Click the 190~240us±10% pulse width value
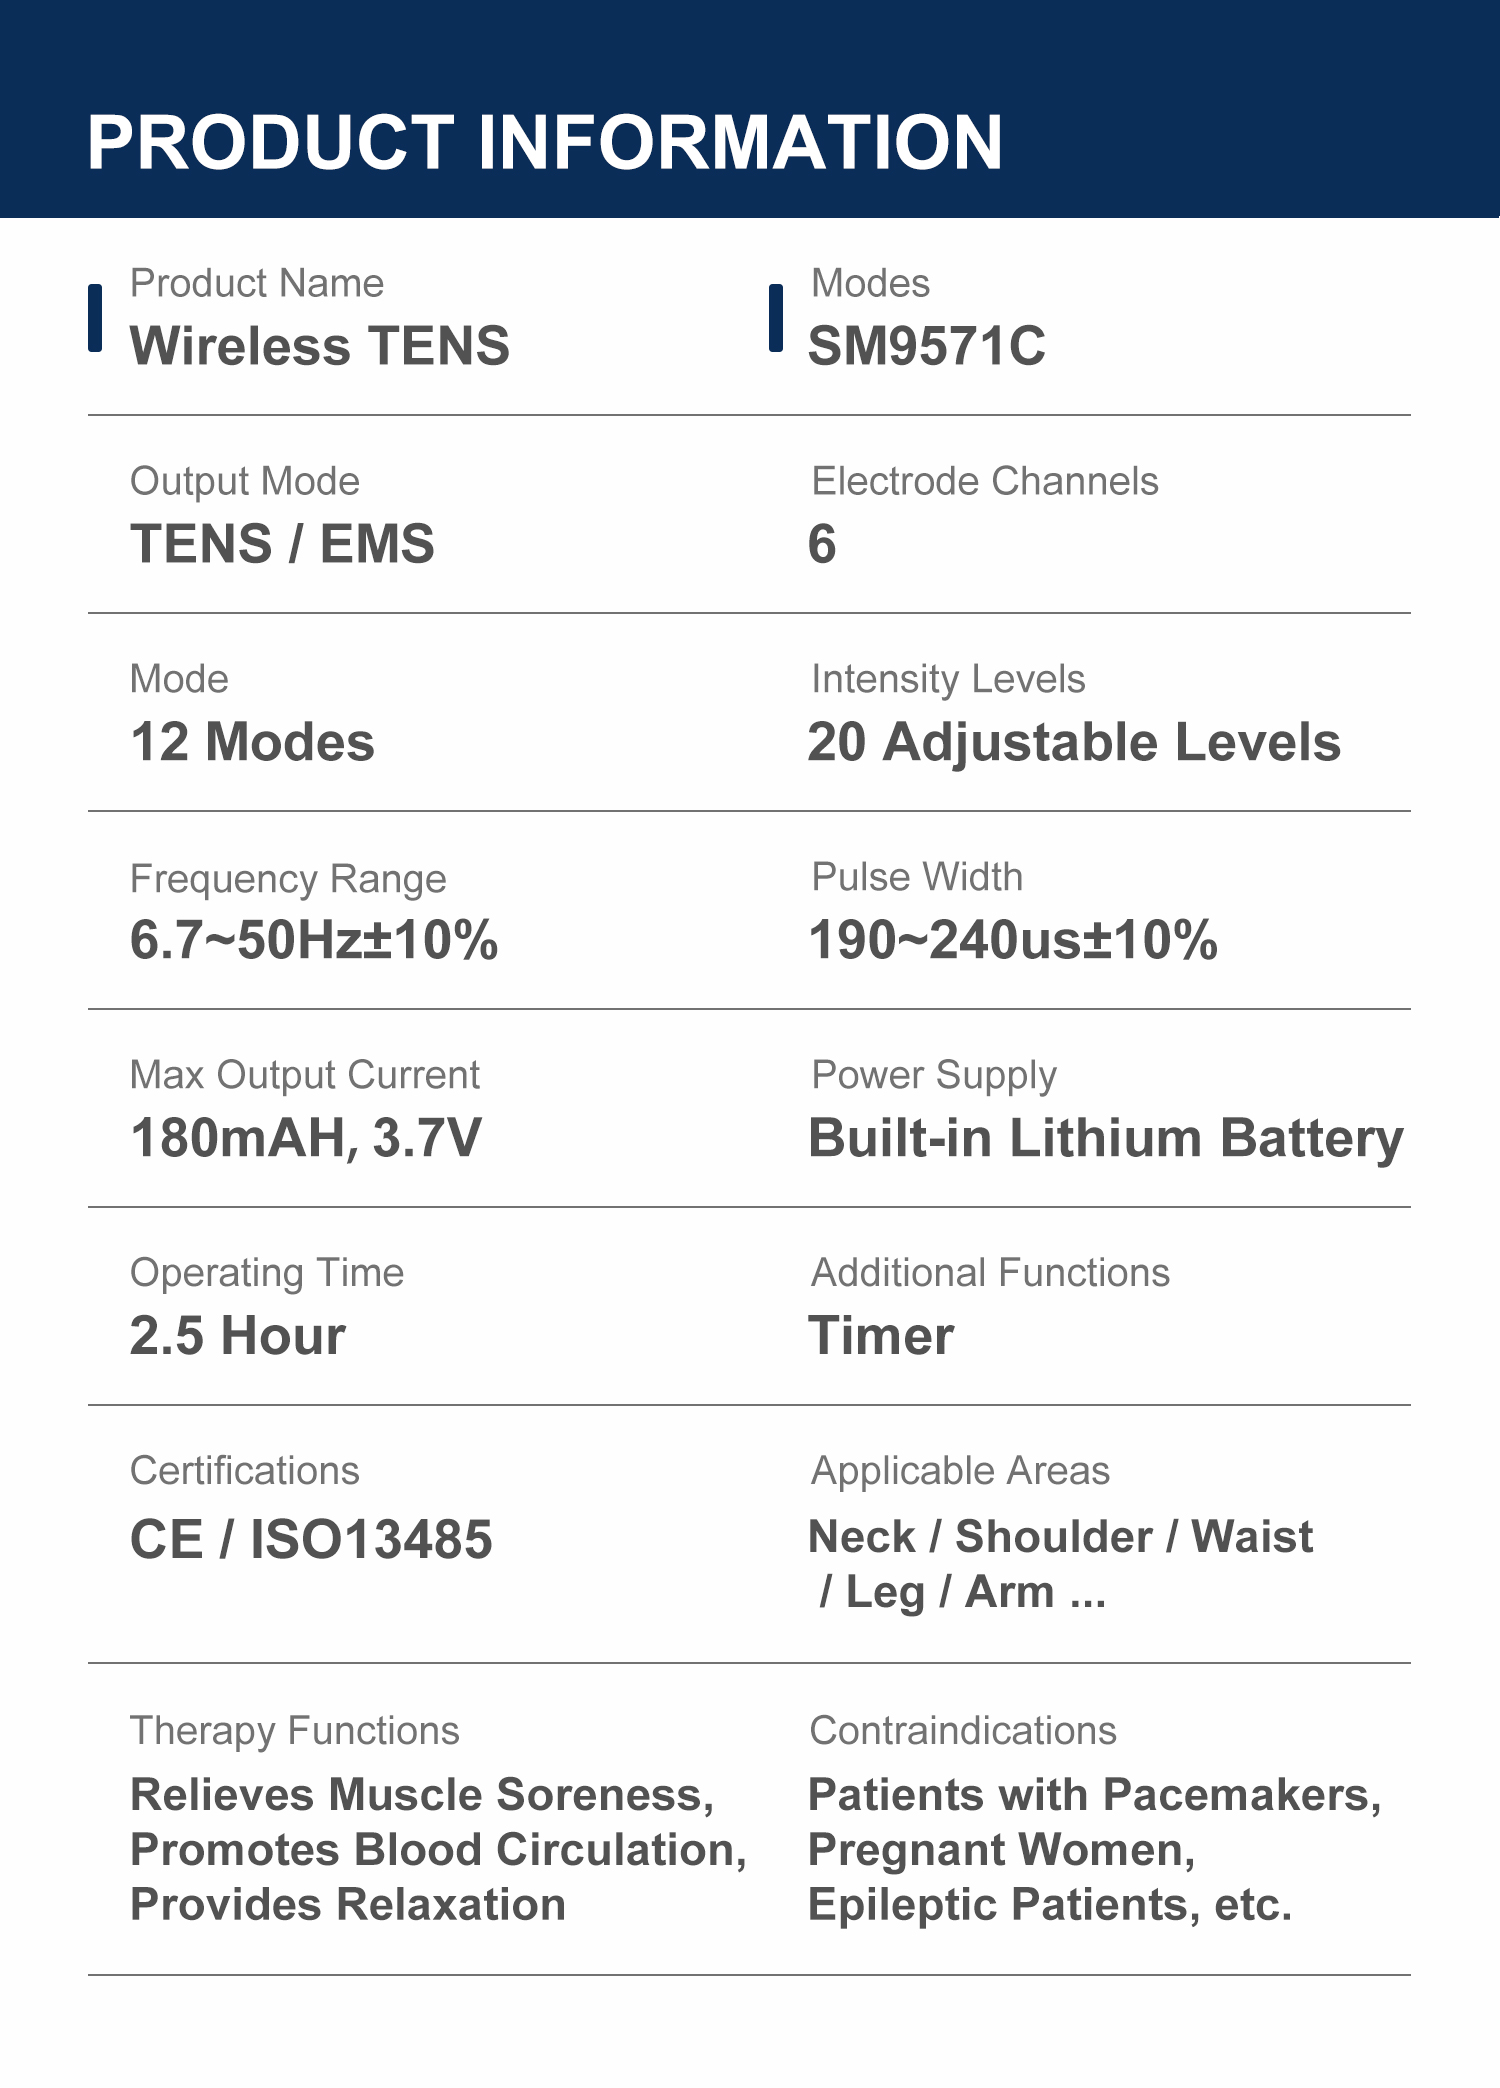This screenshot has height=2088, width=1500. coord(1013,940)
